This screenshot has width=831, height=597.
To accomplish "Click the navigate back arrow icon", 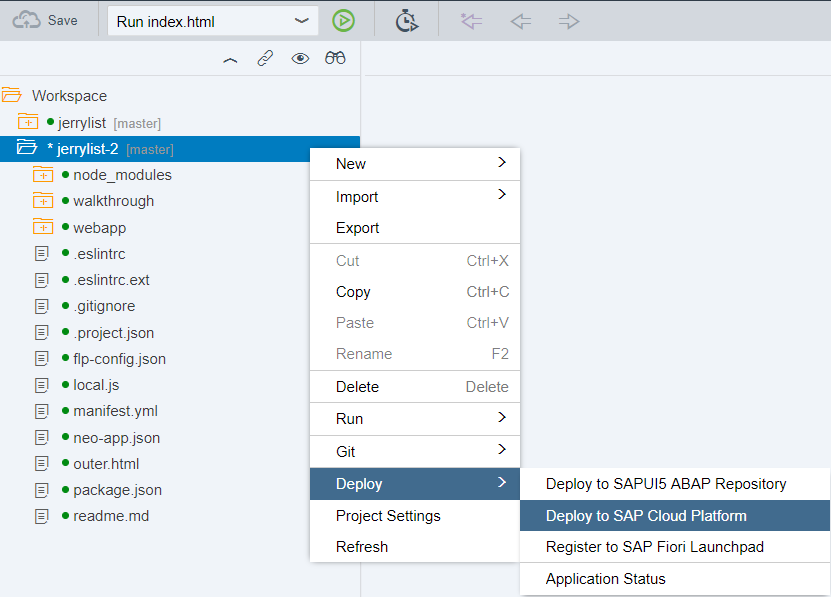I will click(520, 21).
